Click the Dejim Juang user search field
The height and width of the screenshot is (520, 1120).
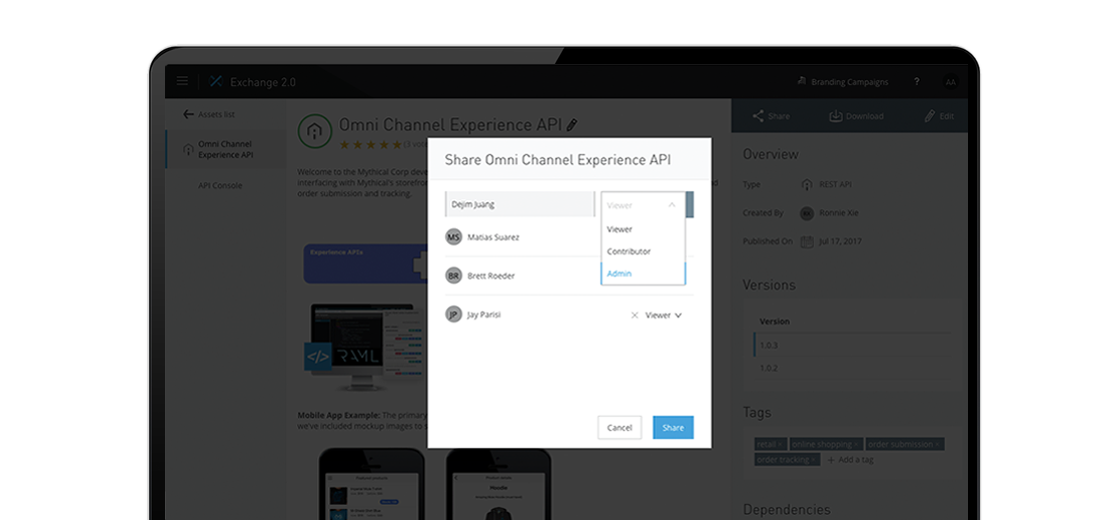pos(520,204)
